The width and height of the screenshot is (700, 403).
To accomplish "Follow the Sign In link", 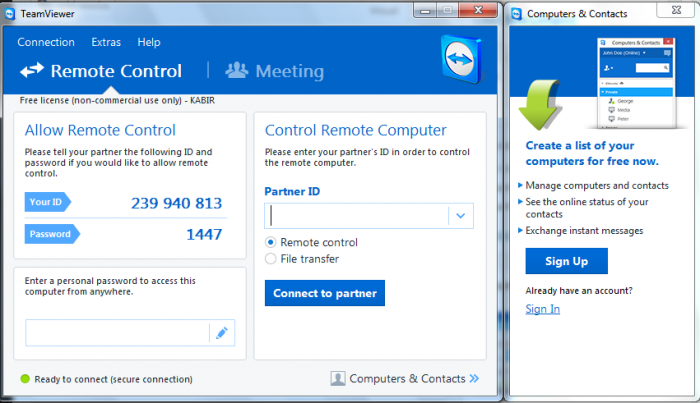I will click(542, 309).
